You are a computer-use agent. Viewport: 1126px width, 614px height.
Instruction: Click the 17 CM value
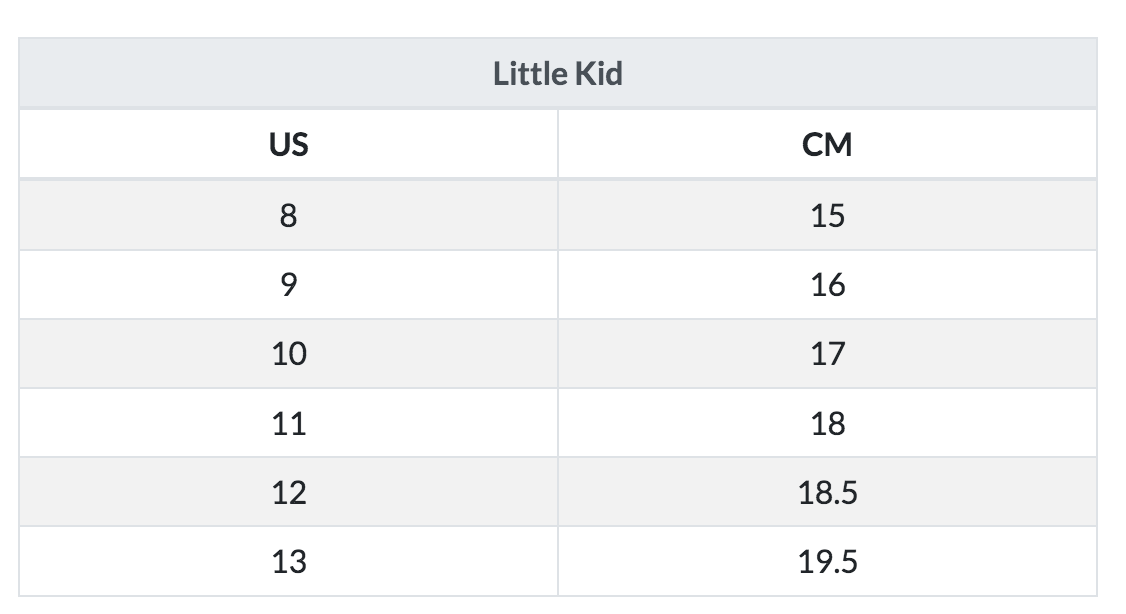(x=827, y=354)
